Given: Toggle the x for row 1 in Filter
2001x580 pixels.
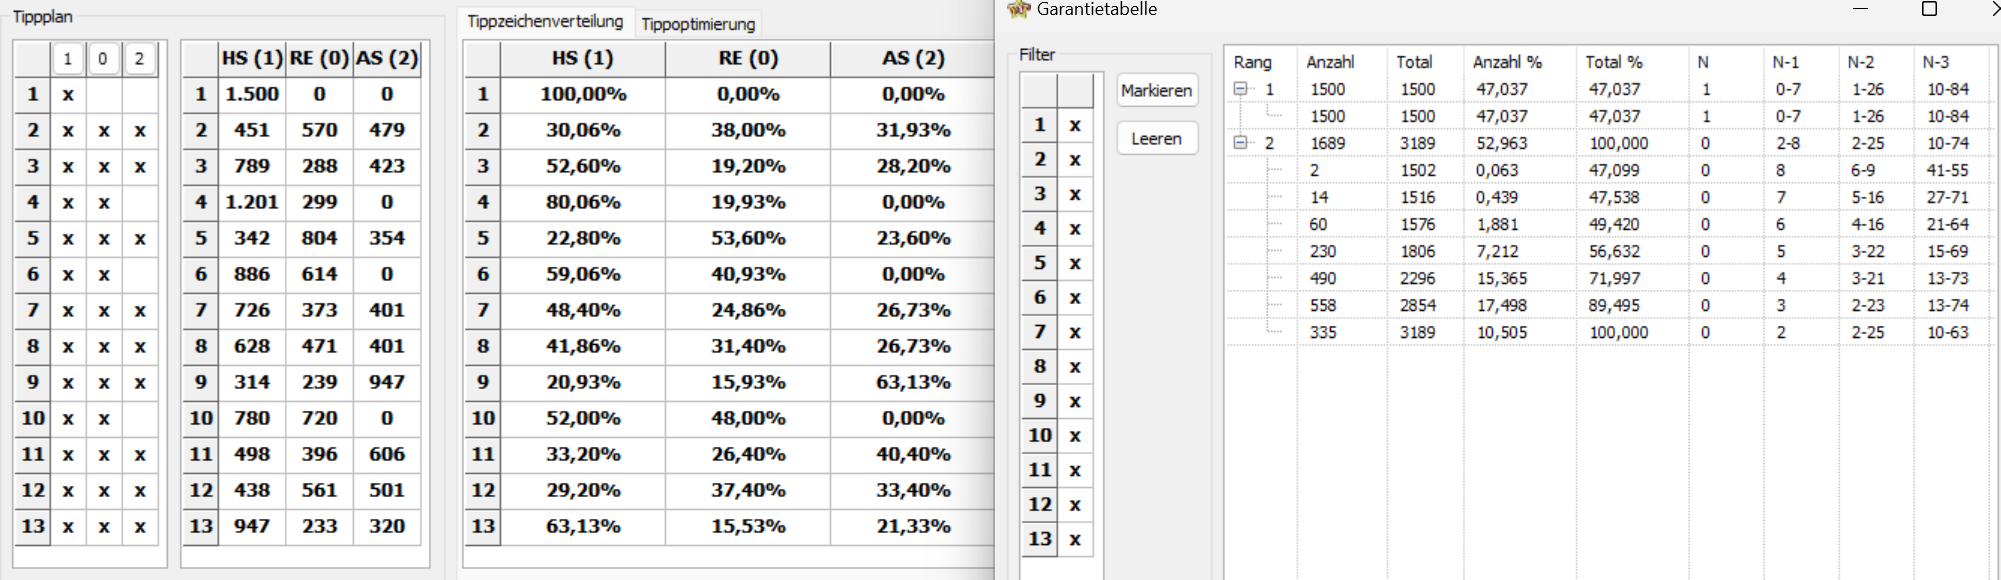Looking at the screenshot, I should pyautogui.click(x=1075, y=125).
